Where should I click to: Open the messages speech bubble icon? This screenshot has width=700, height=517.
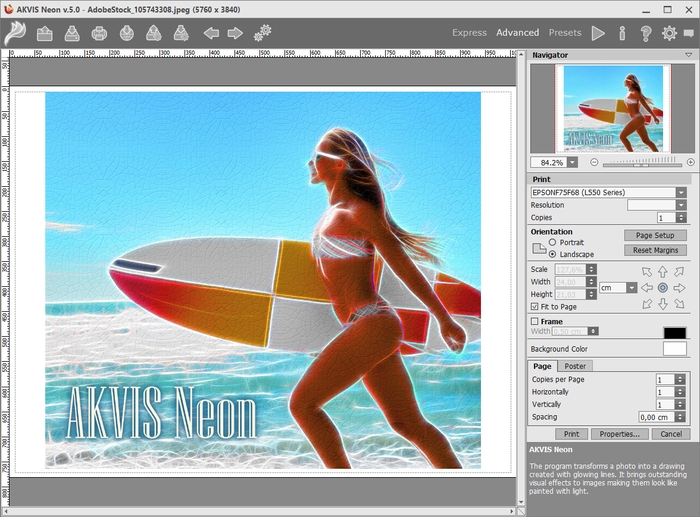[x=689, y=34]
